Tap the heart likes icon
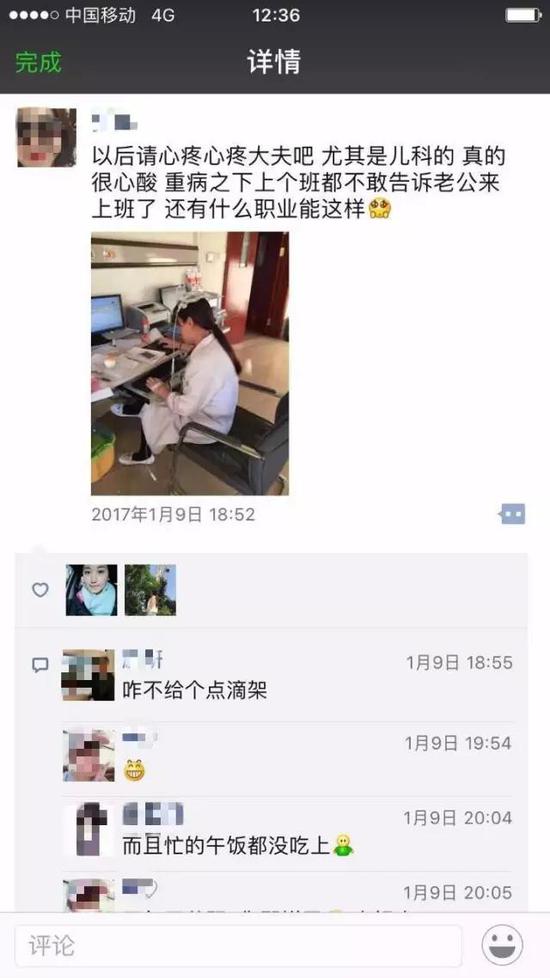The height and width of the screenshot is (978, 550). pos(40,589)
